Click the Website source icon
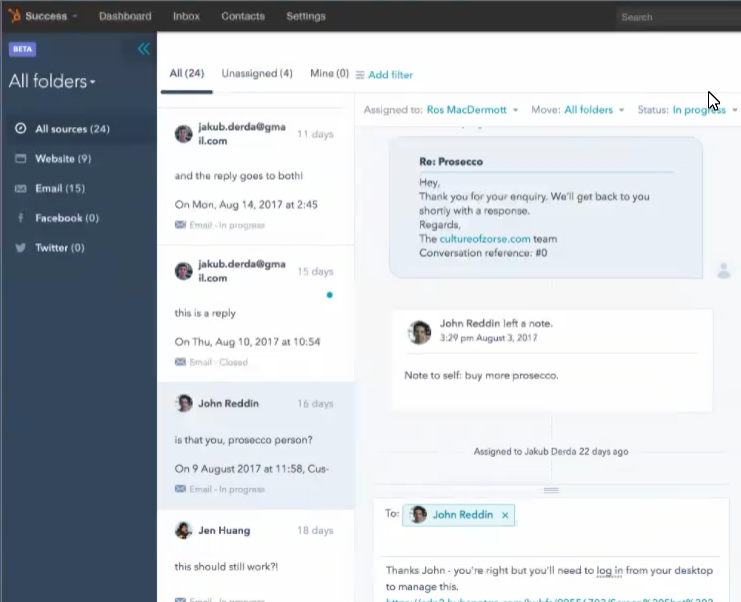 tap(20, 159)
